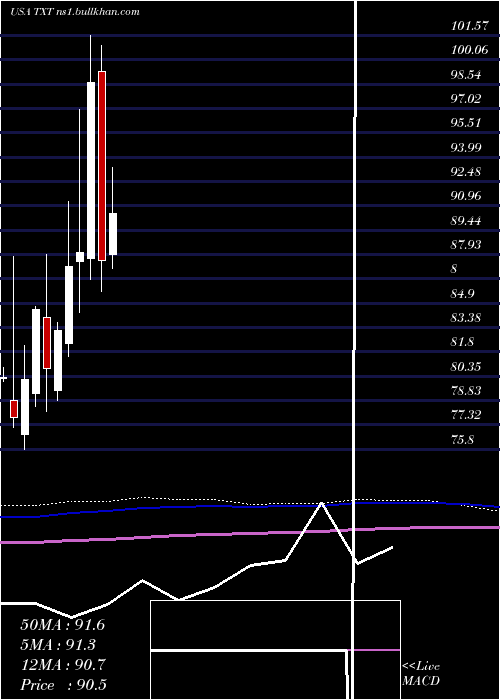Pick the 77.32 price level
The height and width of the screenshot is (700, 500).
(x=466, y=415)
